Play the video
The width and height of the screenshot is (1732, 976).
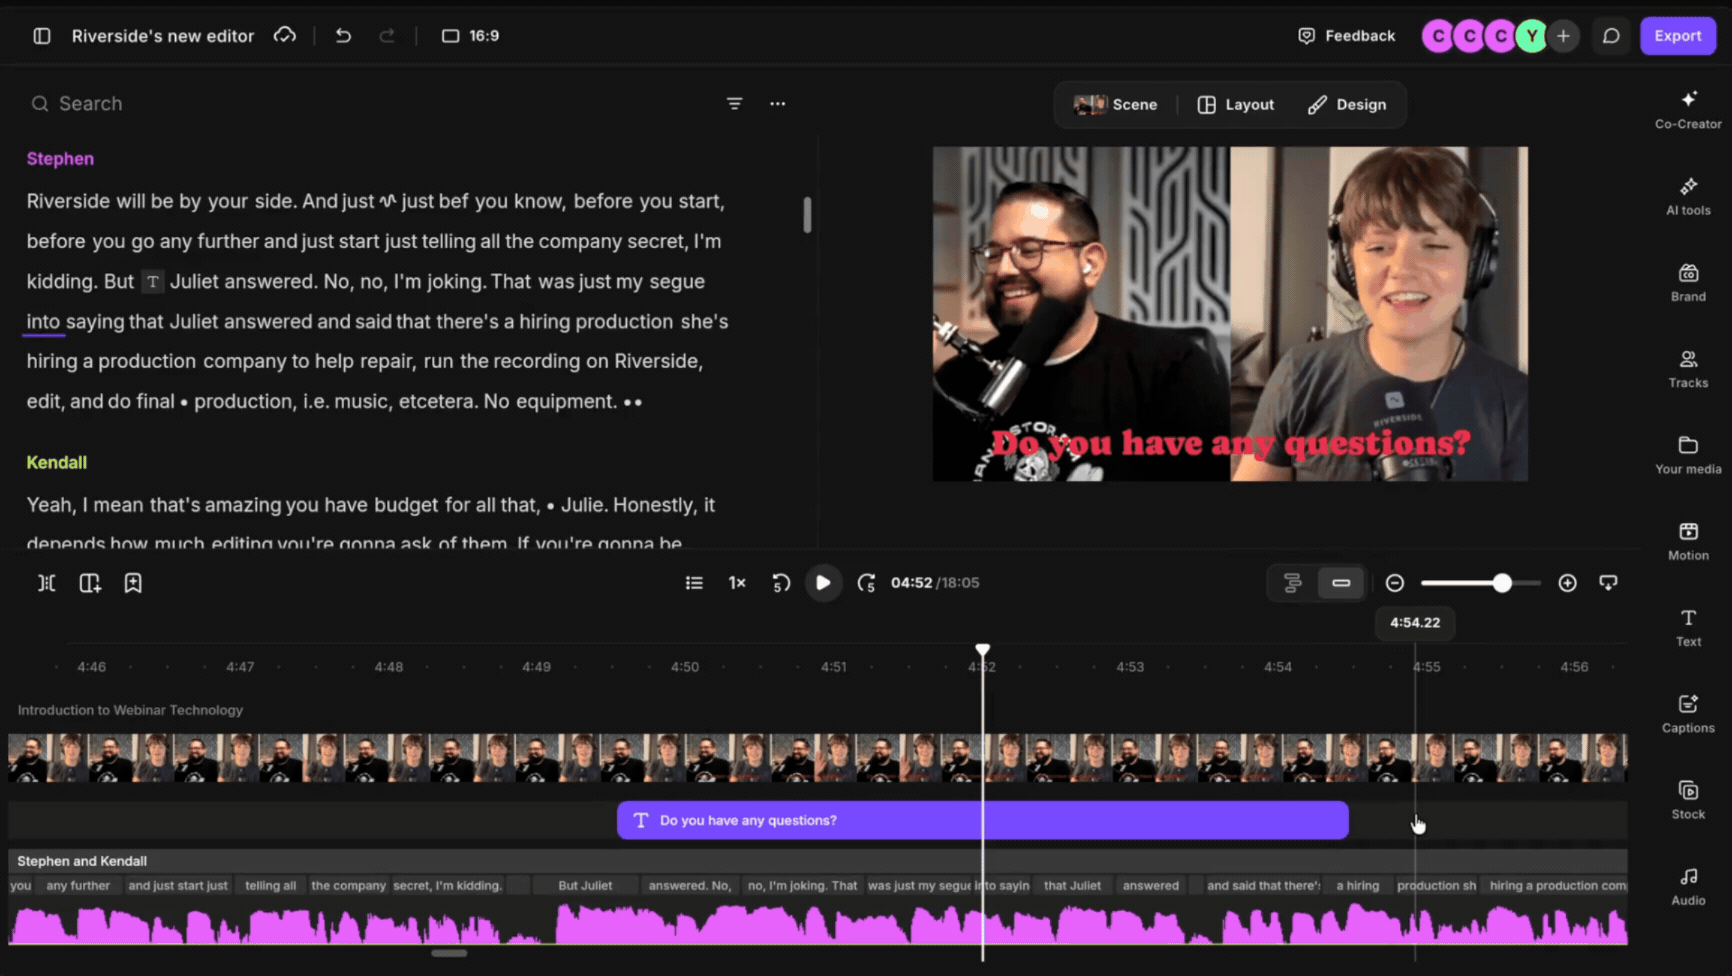pos(823,583)
